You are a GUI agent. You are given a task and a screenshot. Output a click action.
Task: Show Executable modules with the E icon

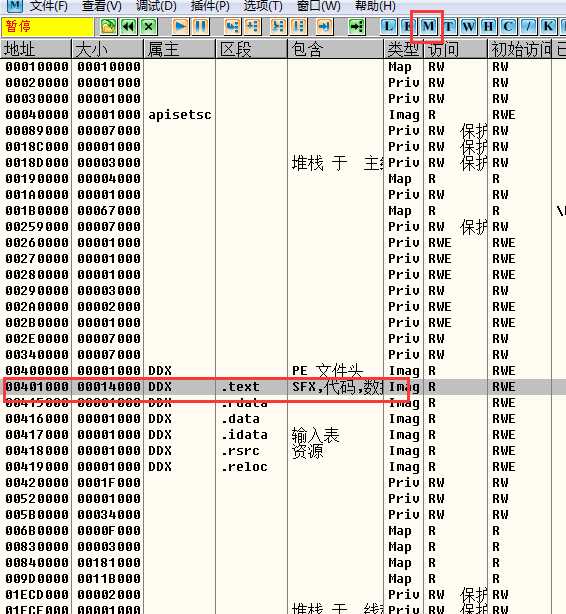coord(407,27)
